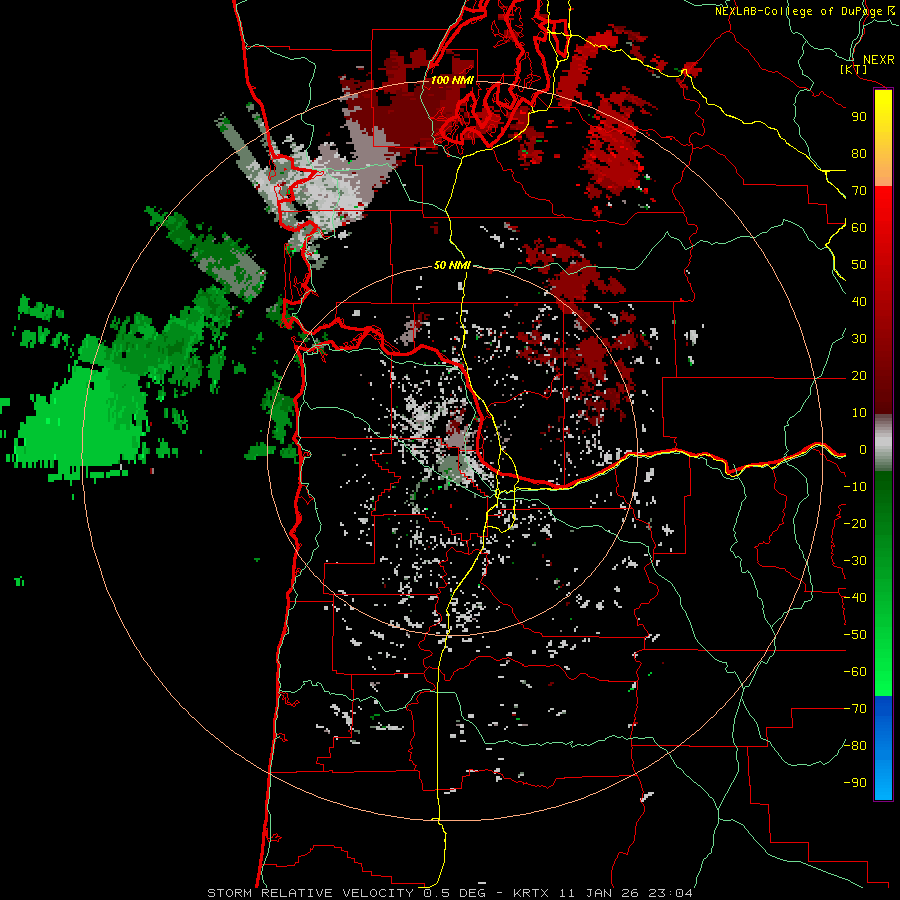
Task: Click the 80 value on the velocity scale
Action: [x=859, y=153]
